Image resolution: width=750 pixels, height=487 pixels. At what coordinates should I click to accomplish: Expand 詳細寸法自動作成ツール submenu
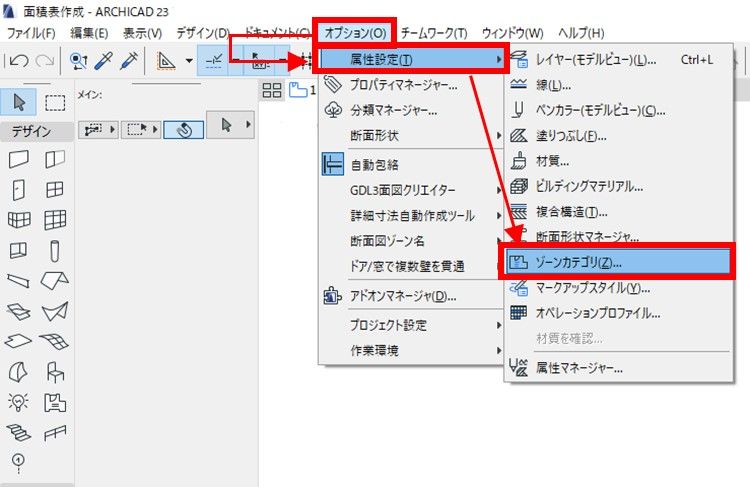pos(411,216)
